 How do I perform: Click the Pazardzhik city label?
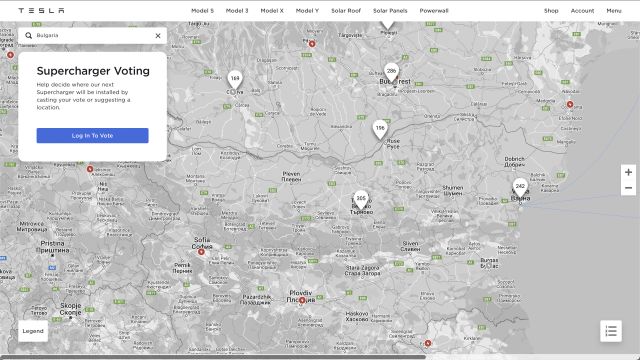click(x=256, y=300)
